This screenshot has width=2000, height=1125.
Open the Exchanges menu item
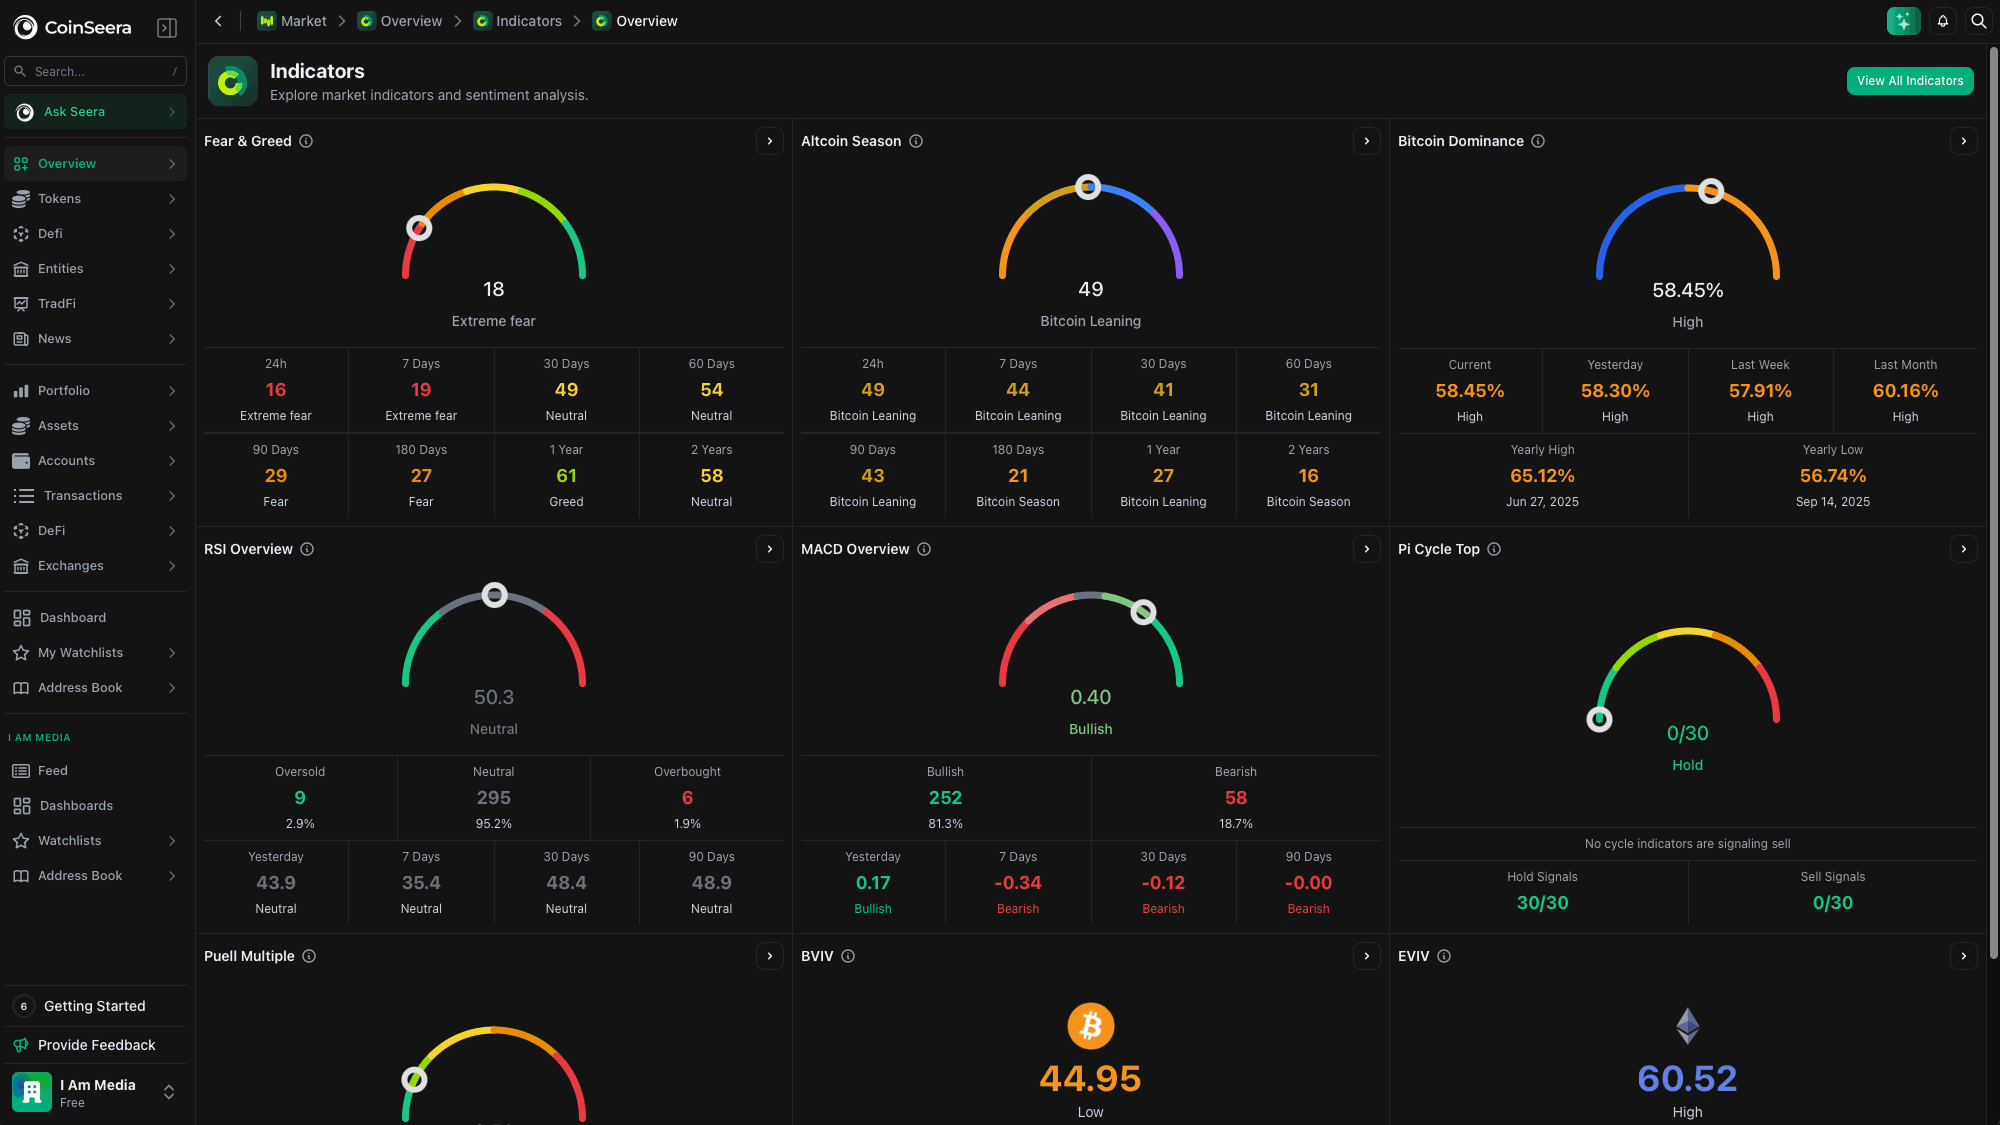click(x=96, y=566)
